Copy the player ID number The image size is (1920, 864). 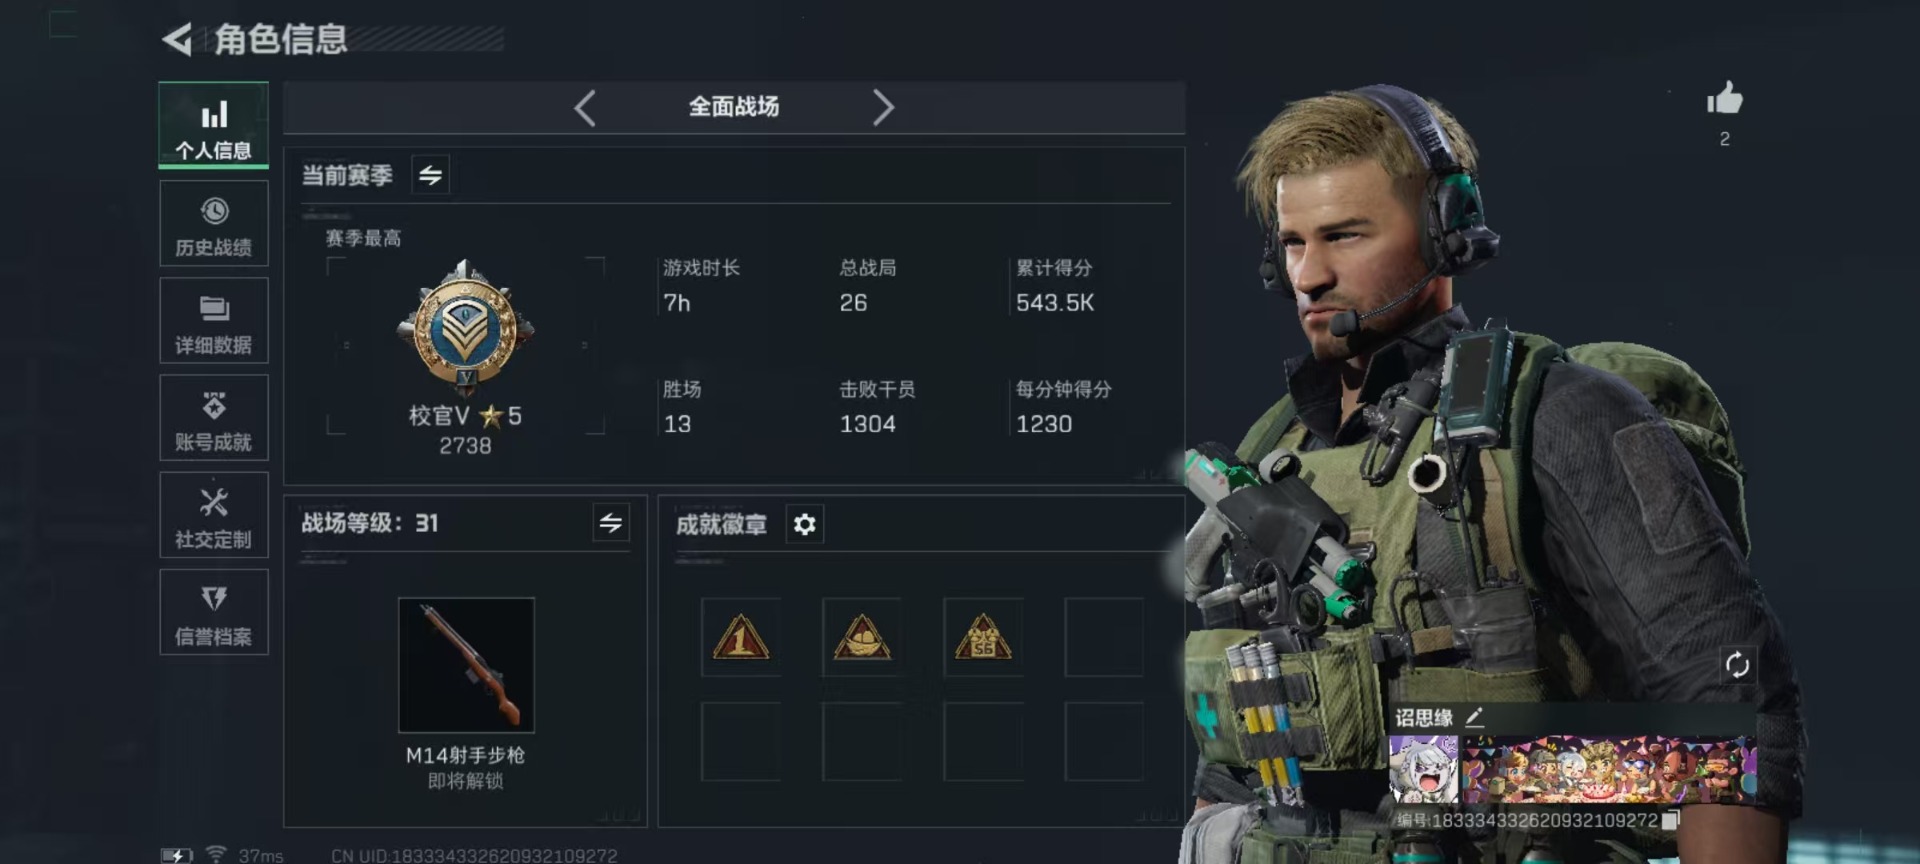coord(1669,820)
